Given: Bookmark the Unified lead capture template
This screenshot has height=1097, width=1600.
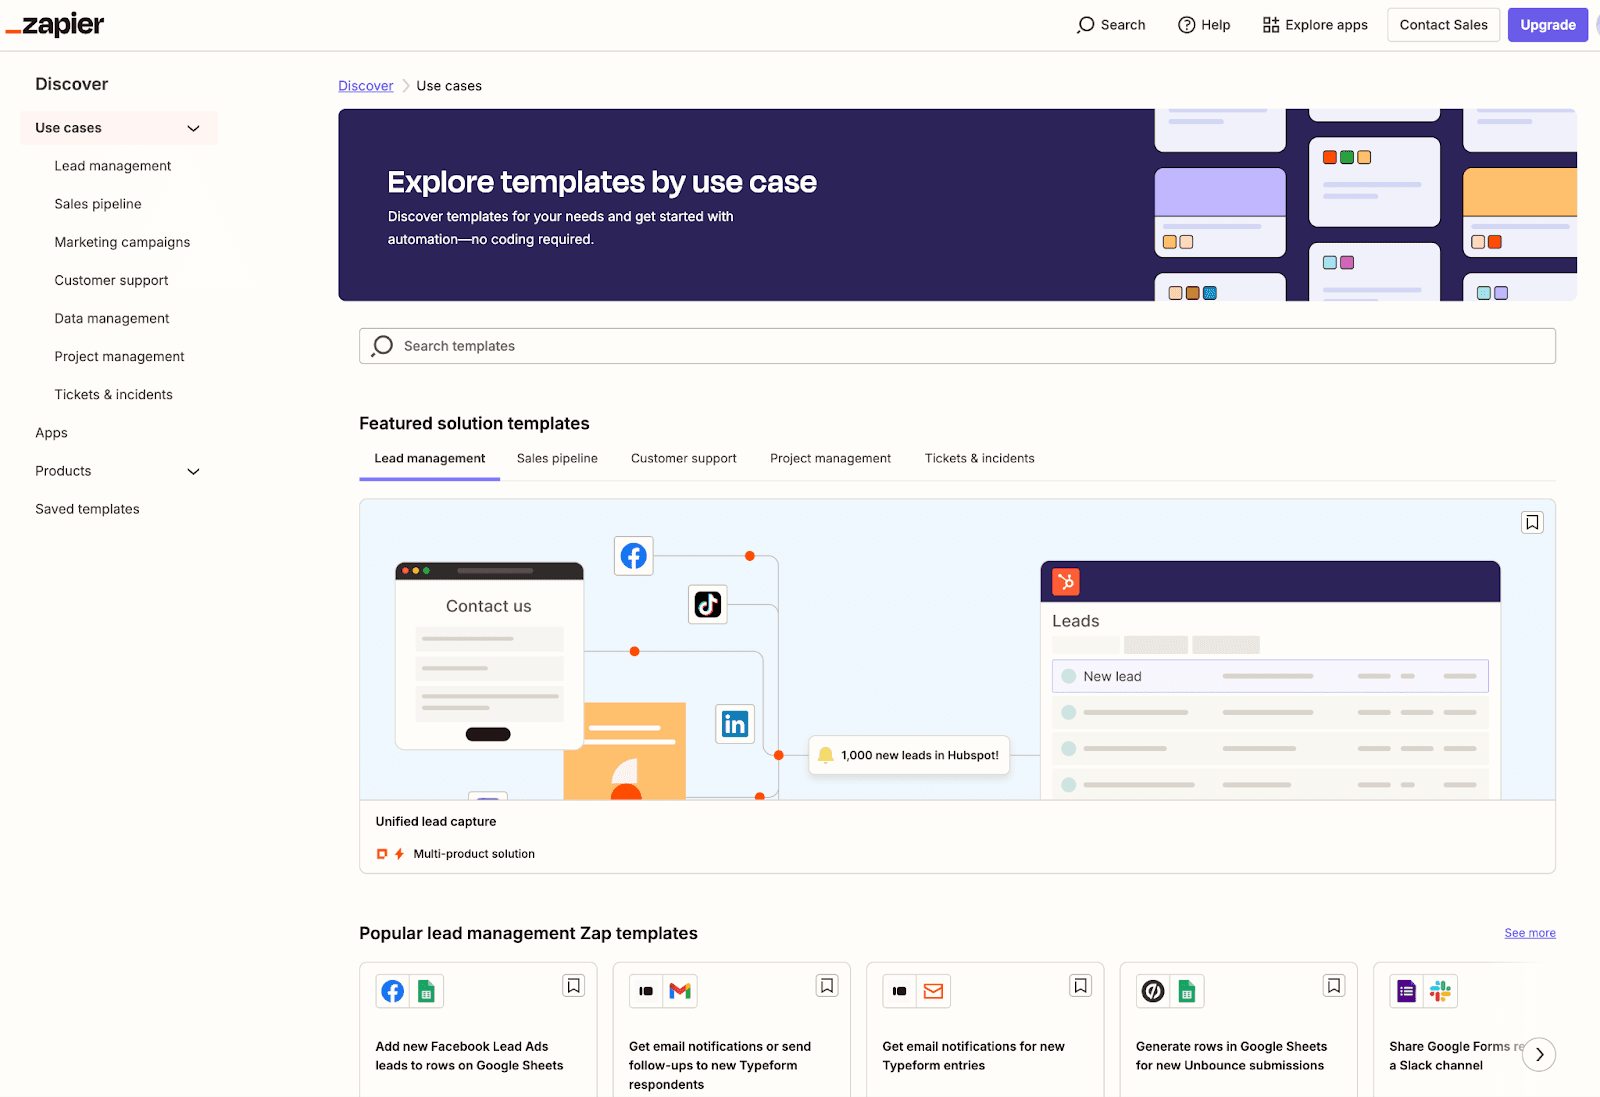Looking at the screenshot, I should (1532, 522).
